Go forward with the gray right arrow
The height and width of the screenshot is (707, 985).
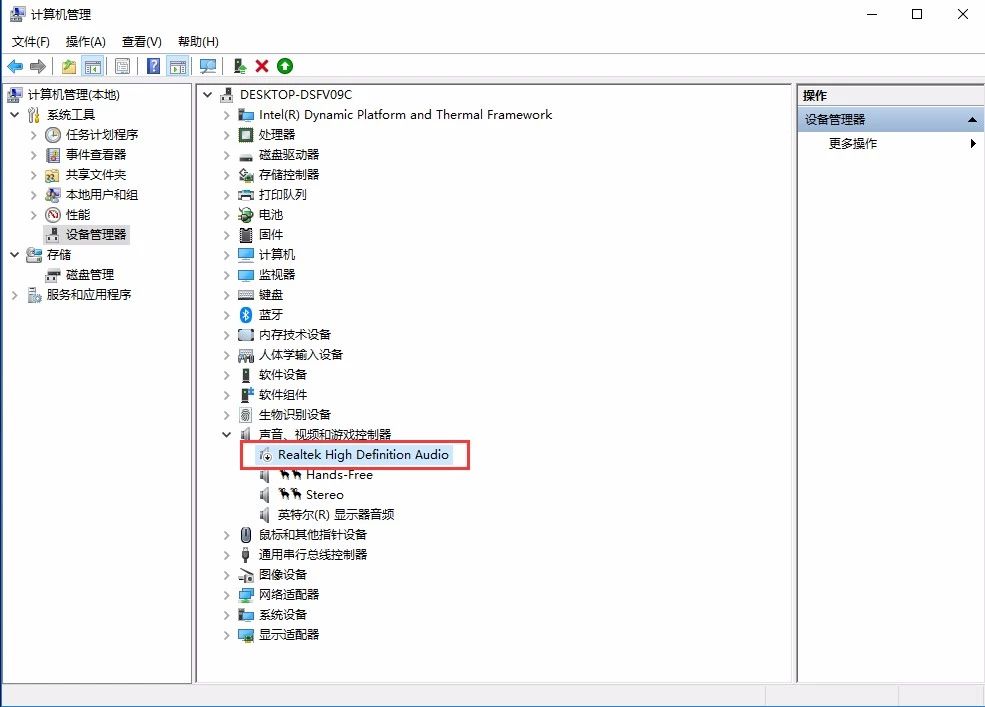[x=38, y=66]
